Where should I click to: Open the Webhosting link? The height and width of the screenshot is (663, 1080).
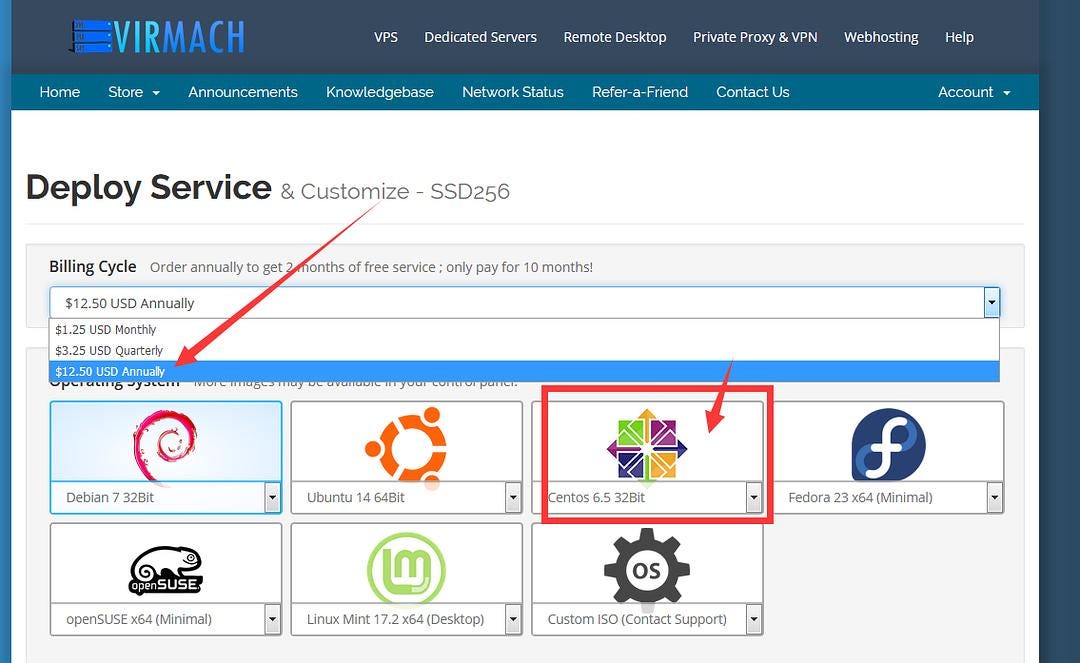click(x=881, y=36)
